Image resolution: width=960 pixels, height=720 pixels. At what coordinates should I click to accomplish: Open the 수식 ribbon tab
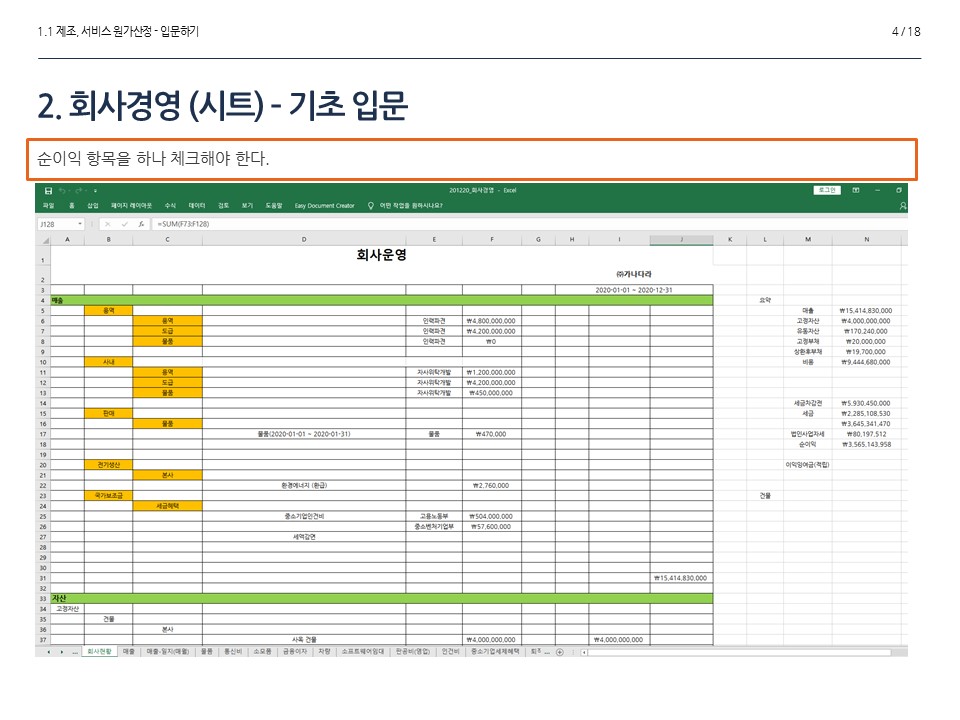[x=170, y=206]
